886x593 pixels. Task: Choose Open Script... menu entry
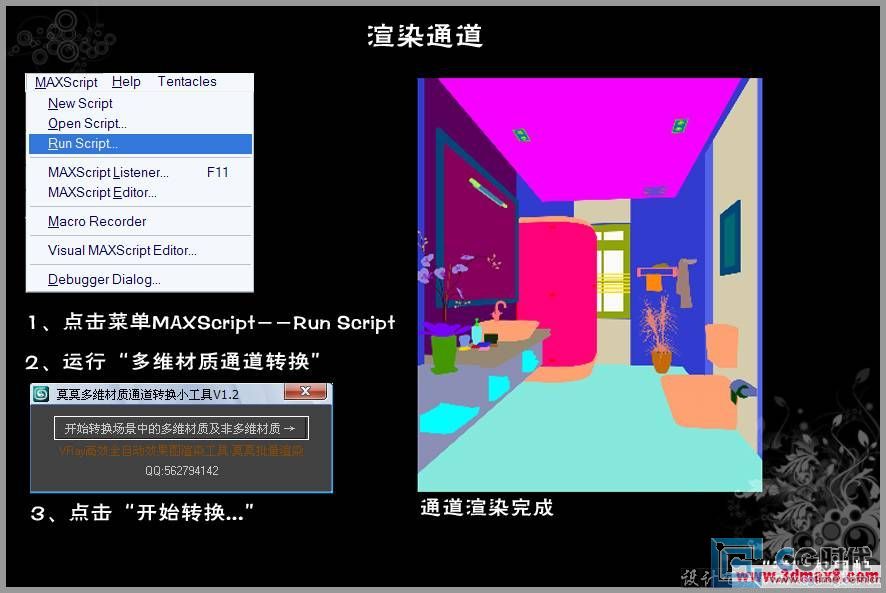click(140, 123)
